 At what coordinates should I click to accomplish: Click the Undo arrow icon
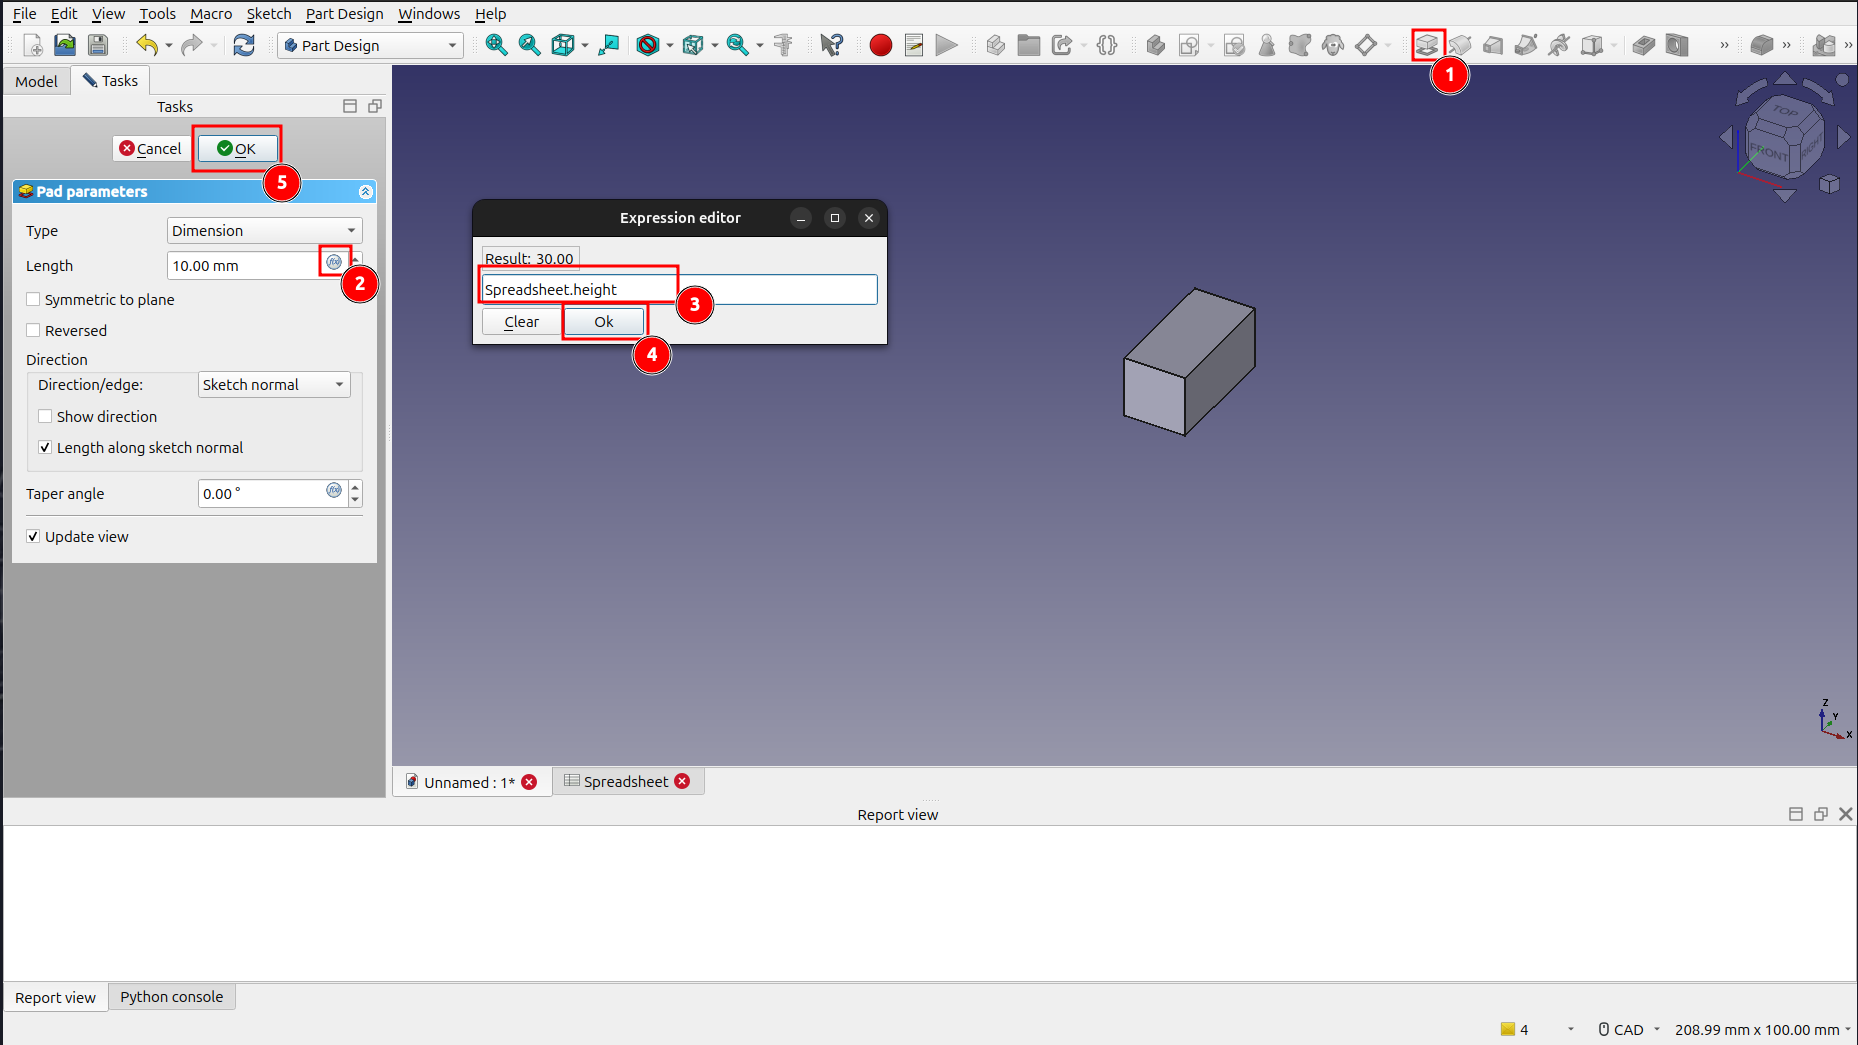point(147,45)
